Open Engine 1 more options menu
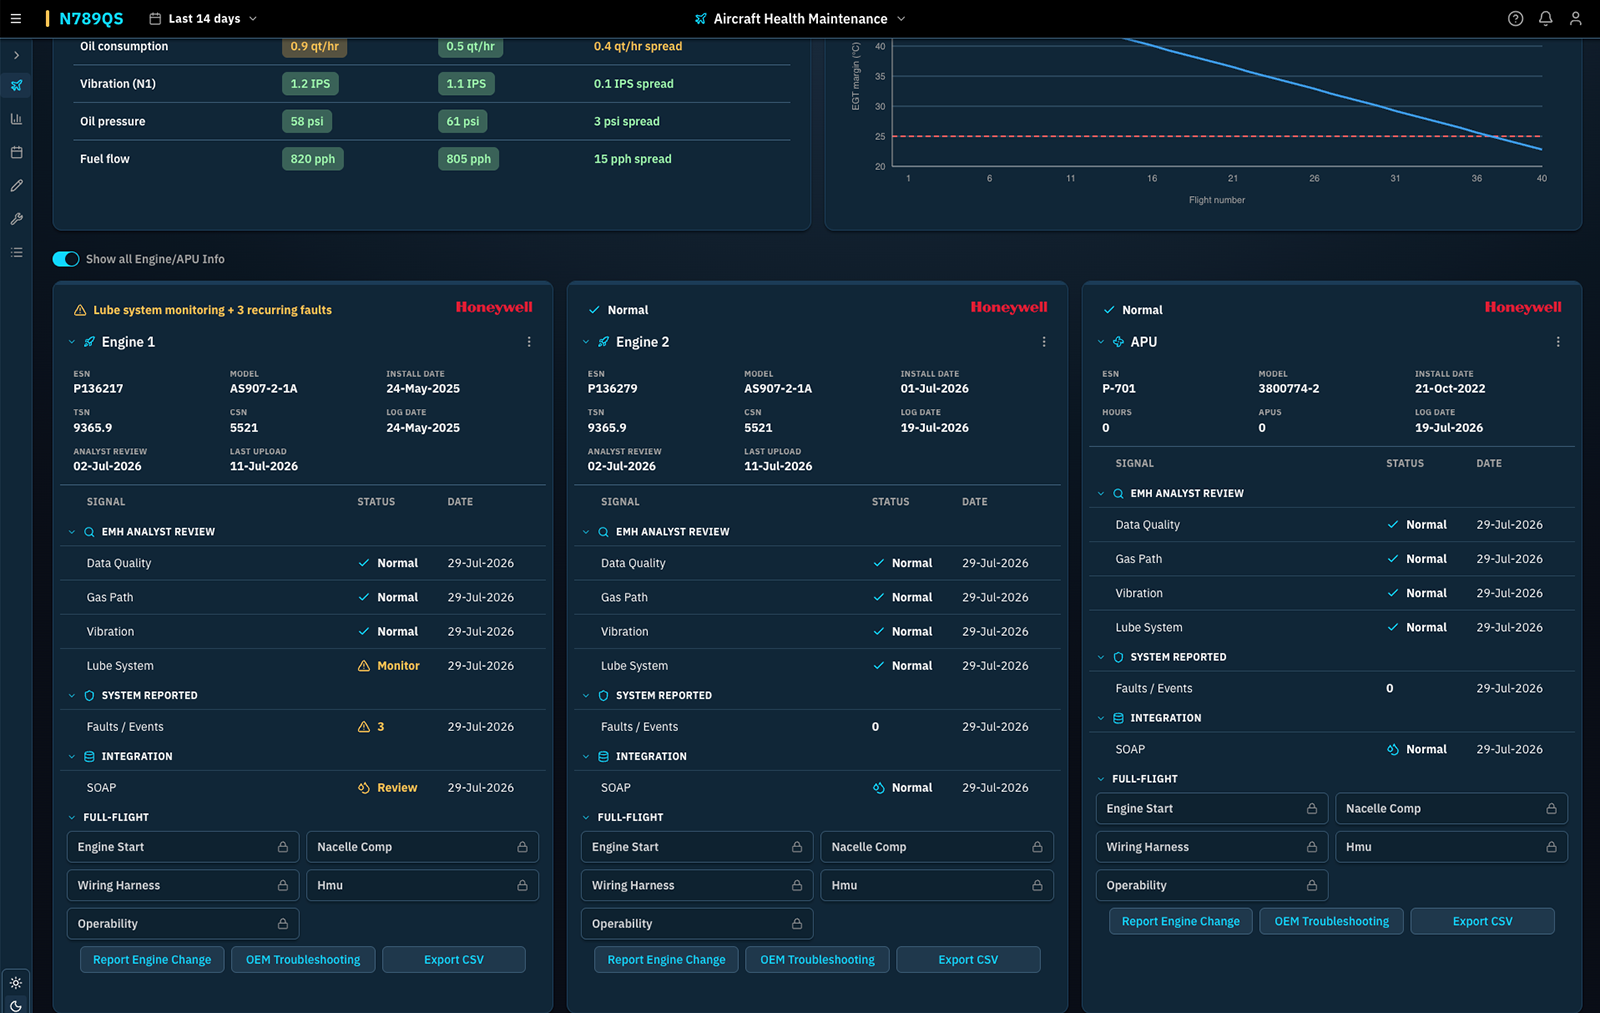 click(x=529, y=342)
